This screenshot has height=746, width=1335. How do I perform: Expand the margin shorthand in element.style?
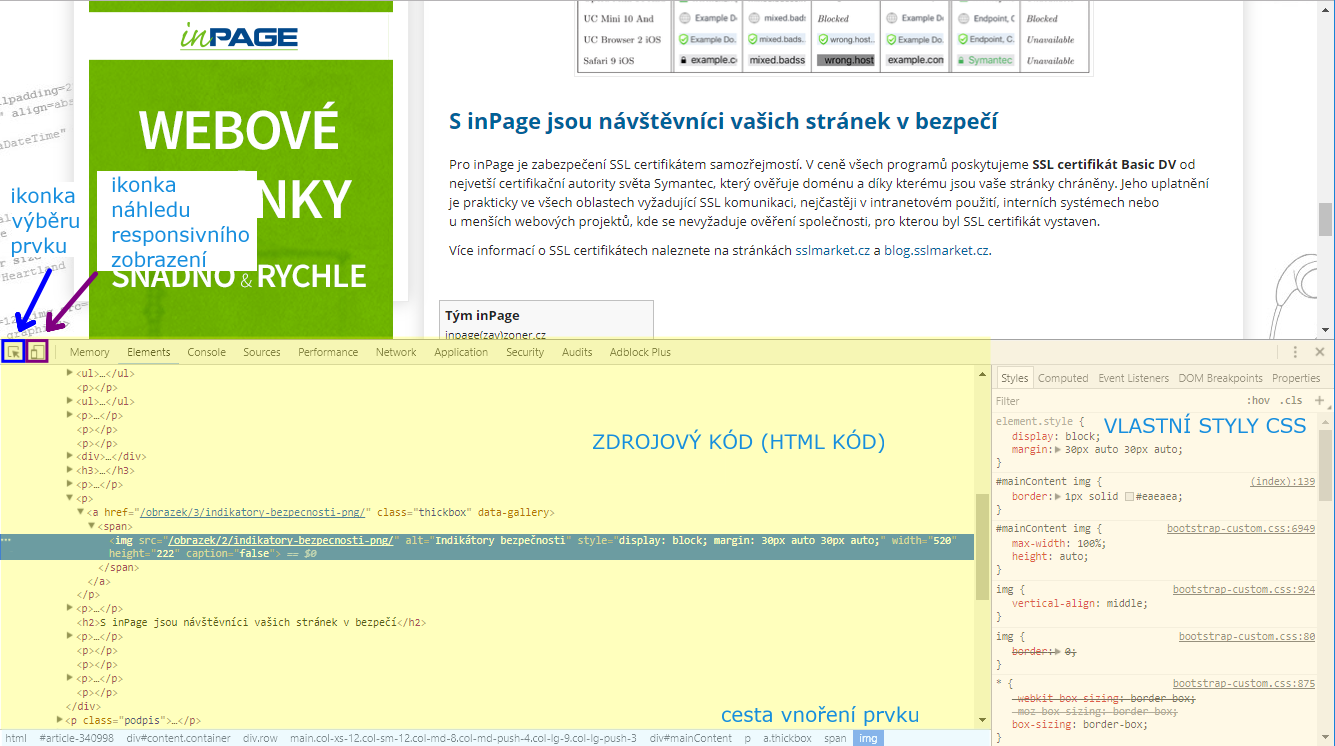point(1059,450)
